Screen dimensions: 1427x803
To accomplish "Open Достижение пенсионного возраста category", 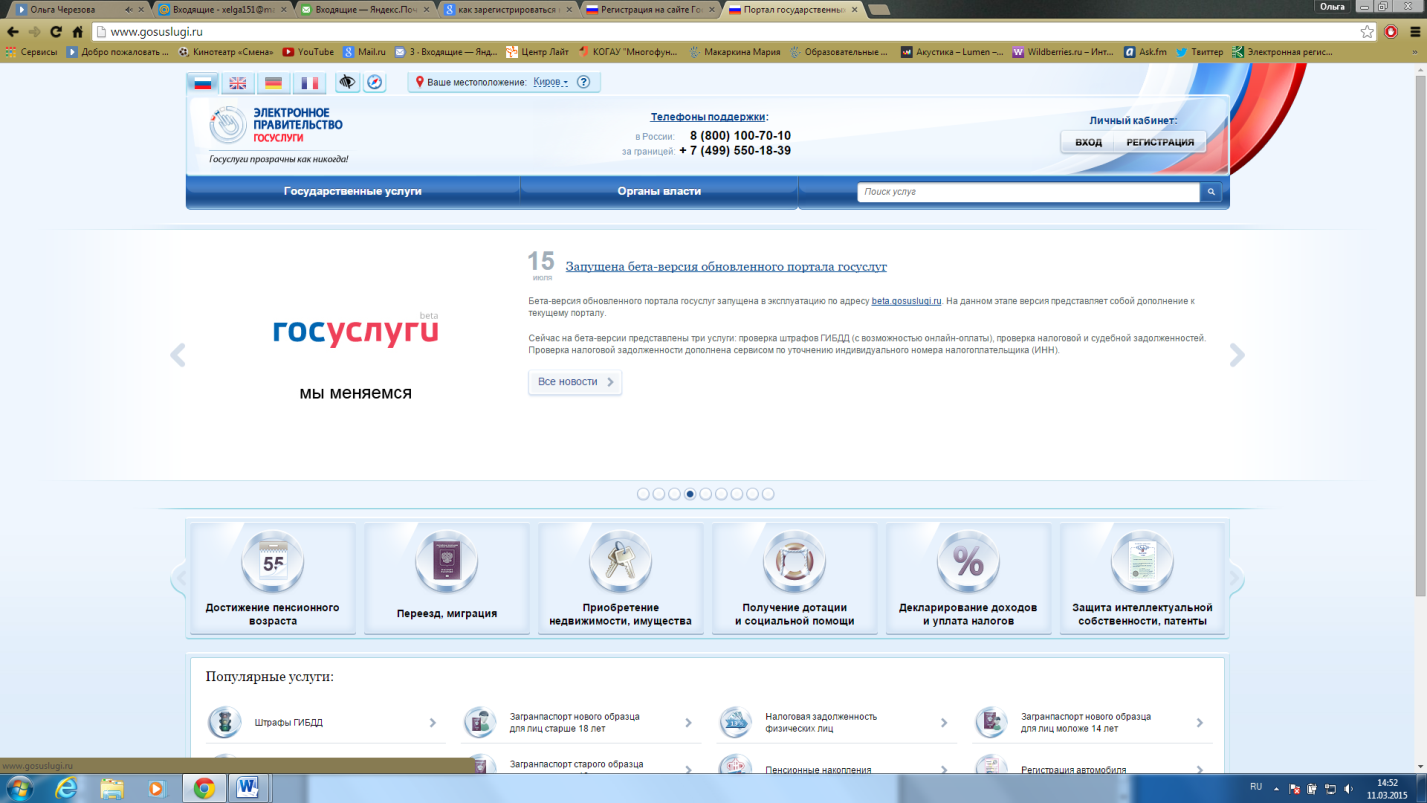I will tap(273, 579).
